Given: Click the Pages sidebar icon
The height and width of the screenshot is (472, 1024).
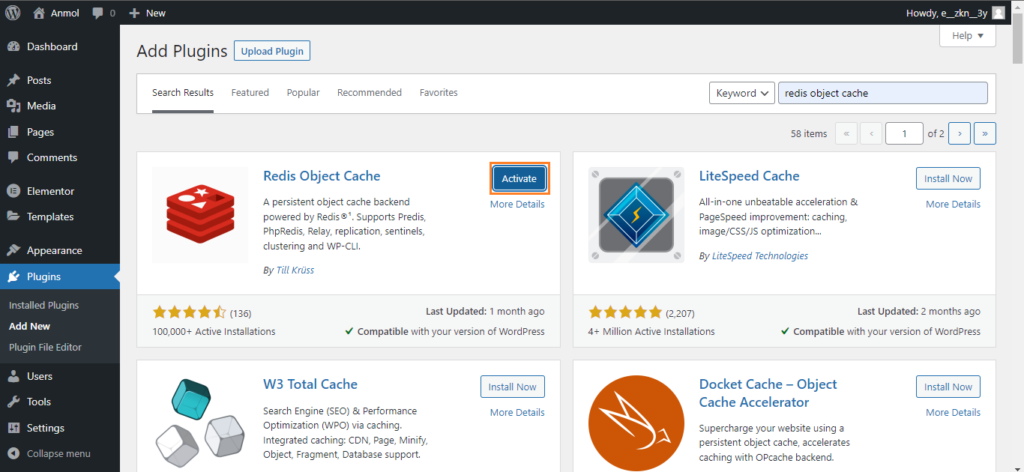Looking at the screenshot, I should [x=13, y=132].
